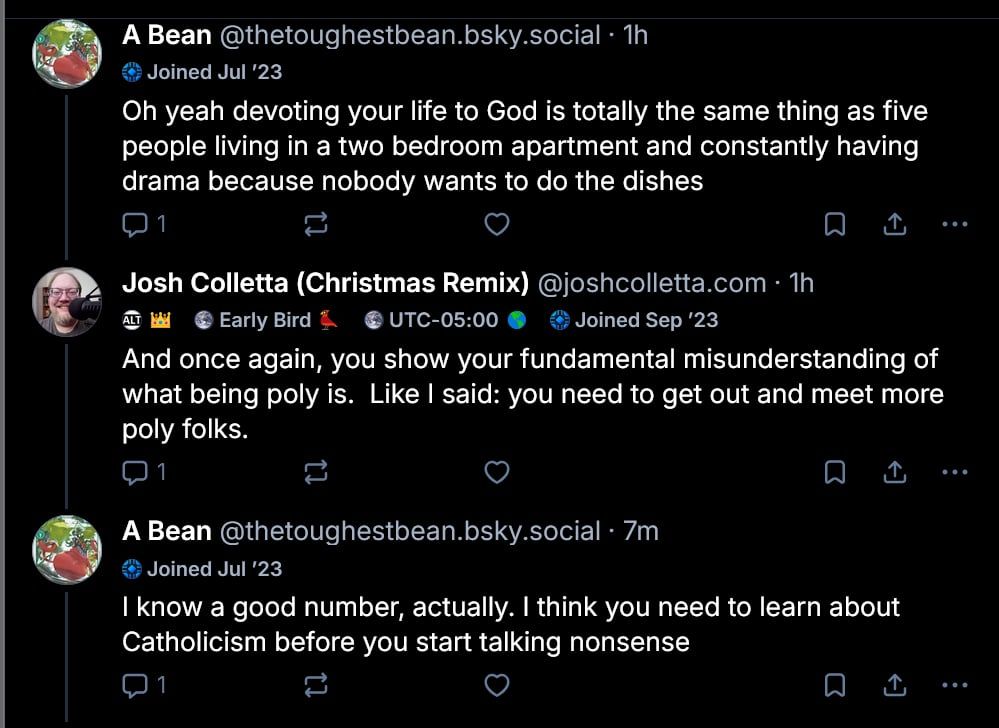Like Josh Colletta's reply
Screen dimensions: 999x728
[x=497, y=471]
